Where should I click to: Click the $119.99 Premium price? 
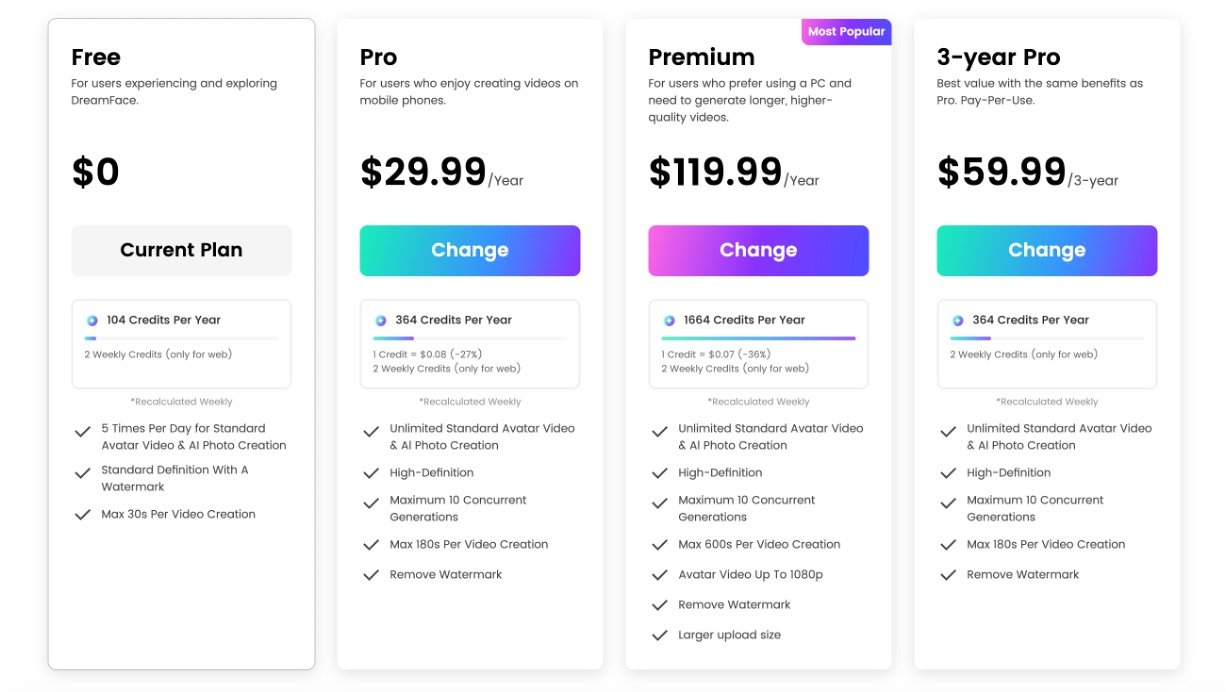pos(715,172)
